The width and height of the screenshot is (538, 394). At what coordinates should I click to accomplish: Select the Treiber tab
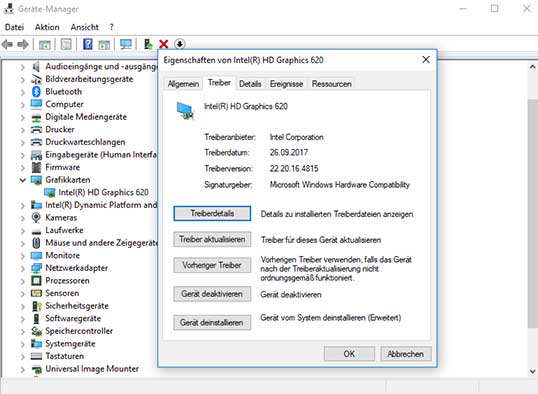[x=219, y=83]
